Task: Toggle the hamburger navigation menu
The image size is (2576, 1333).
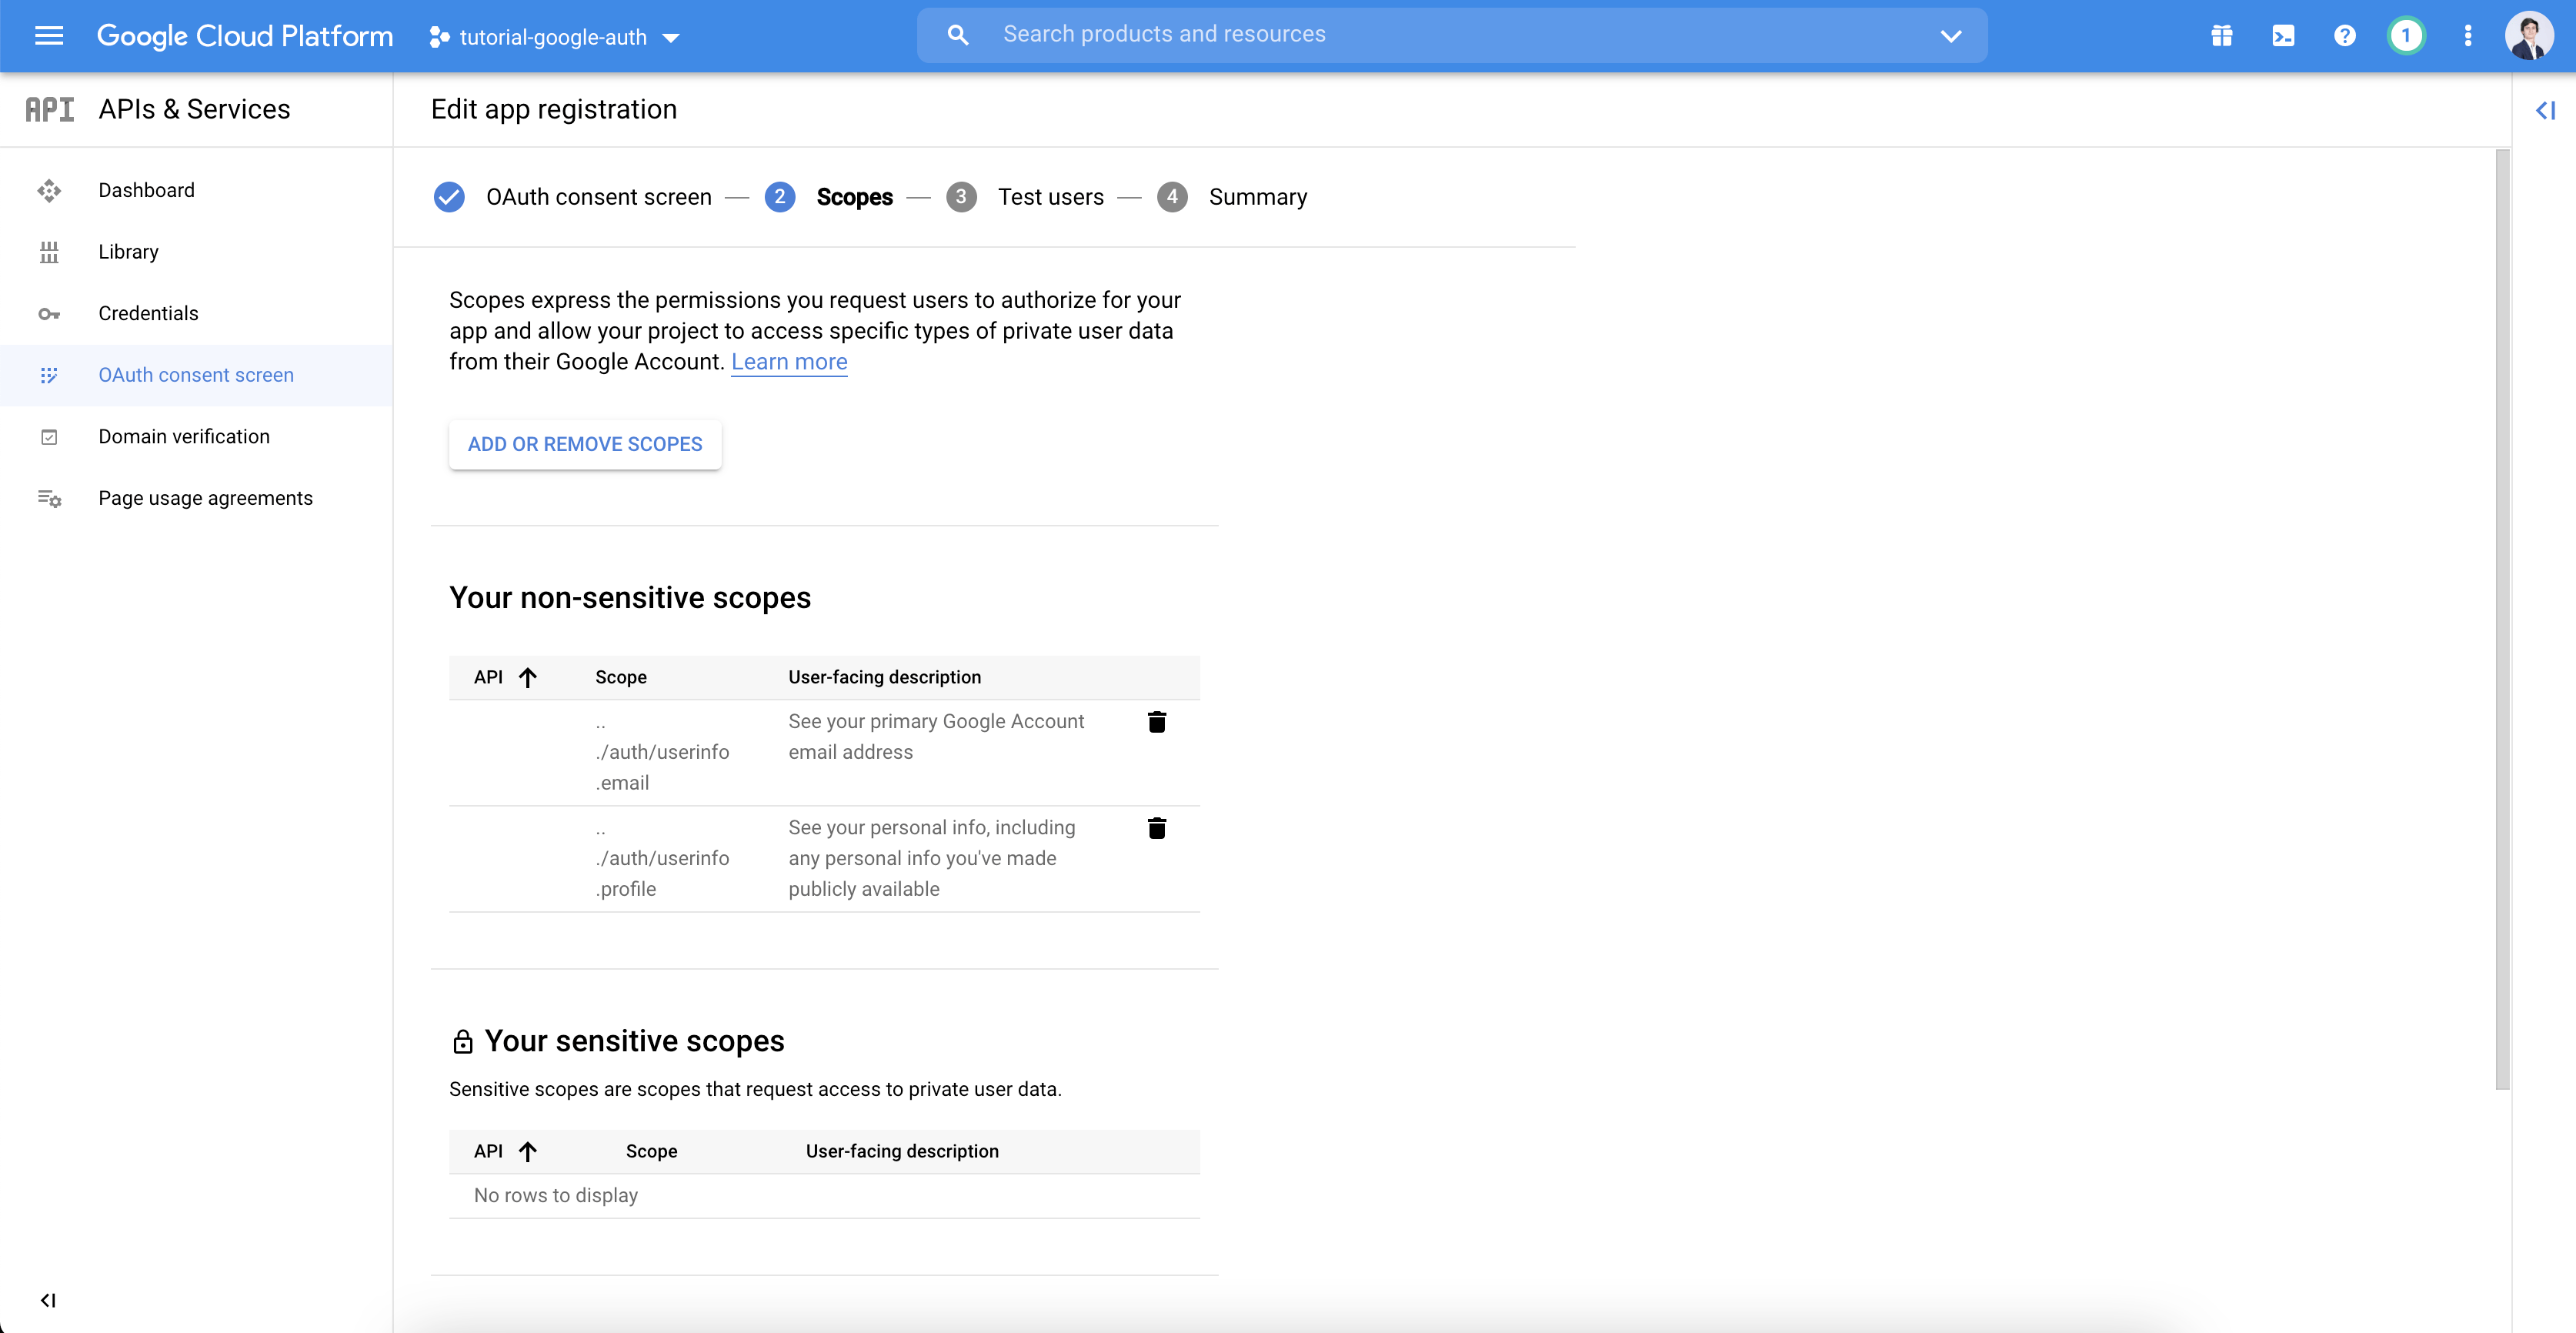Action: click(48, 34)
